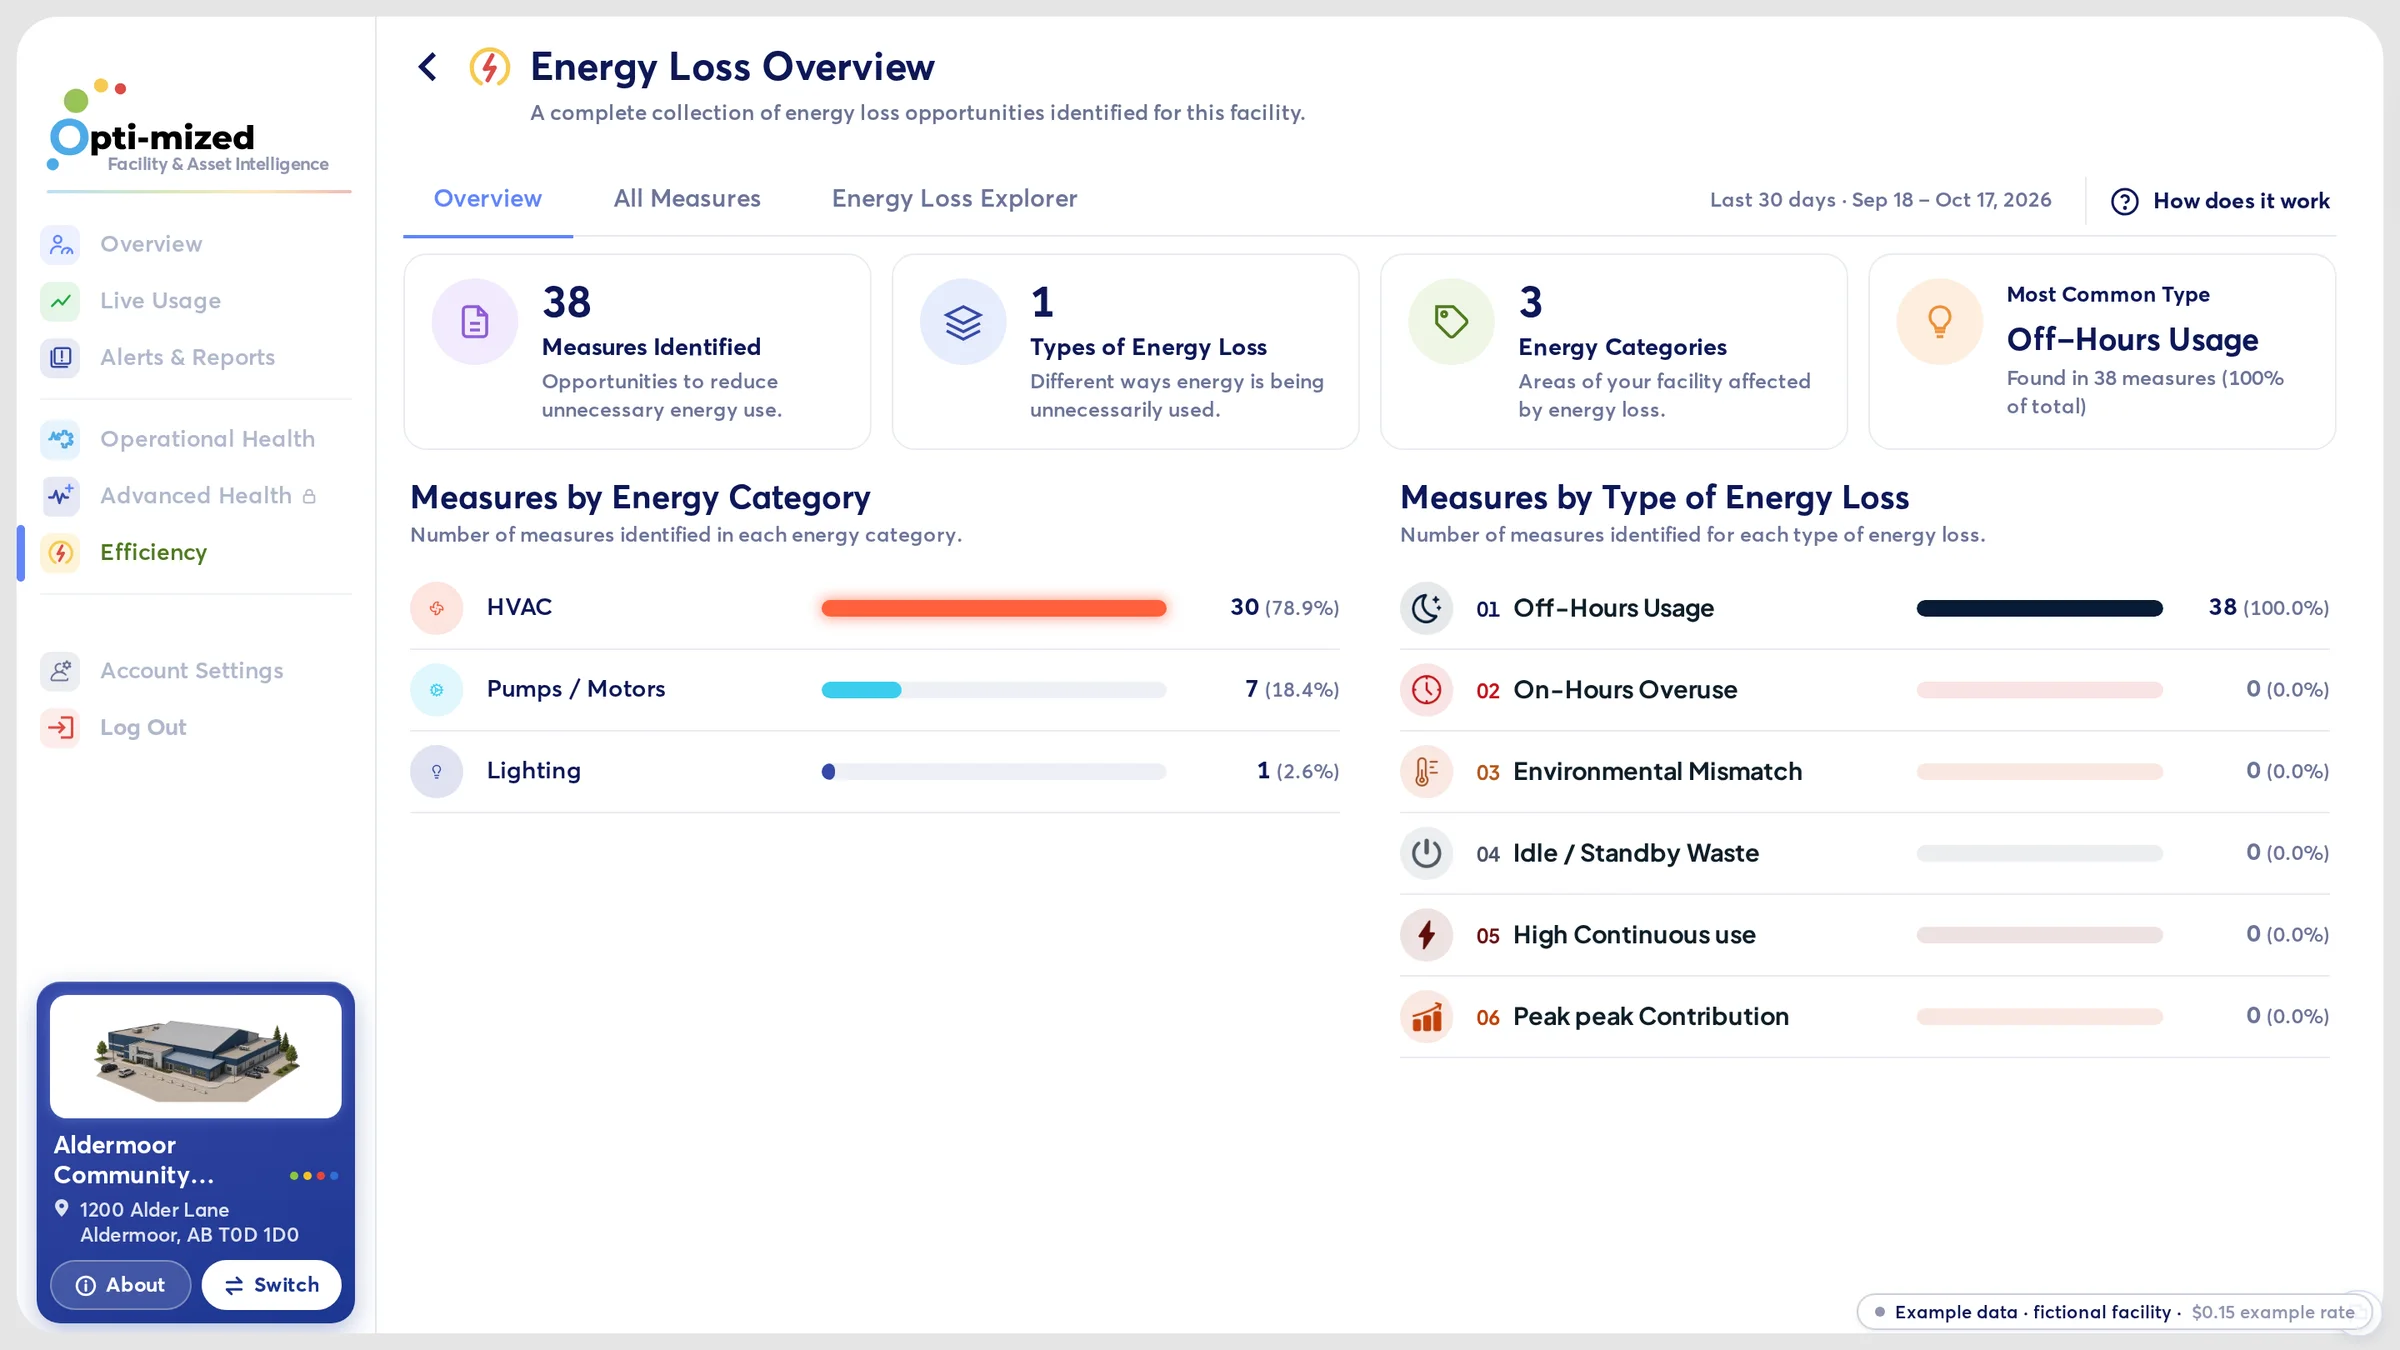Go back with the left chevron arrow
Viewport: 2400px width, 1350px height.
pyautogui.click(x=428, y=67)
